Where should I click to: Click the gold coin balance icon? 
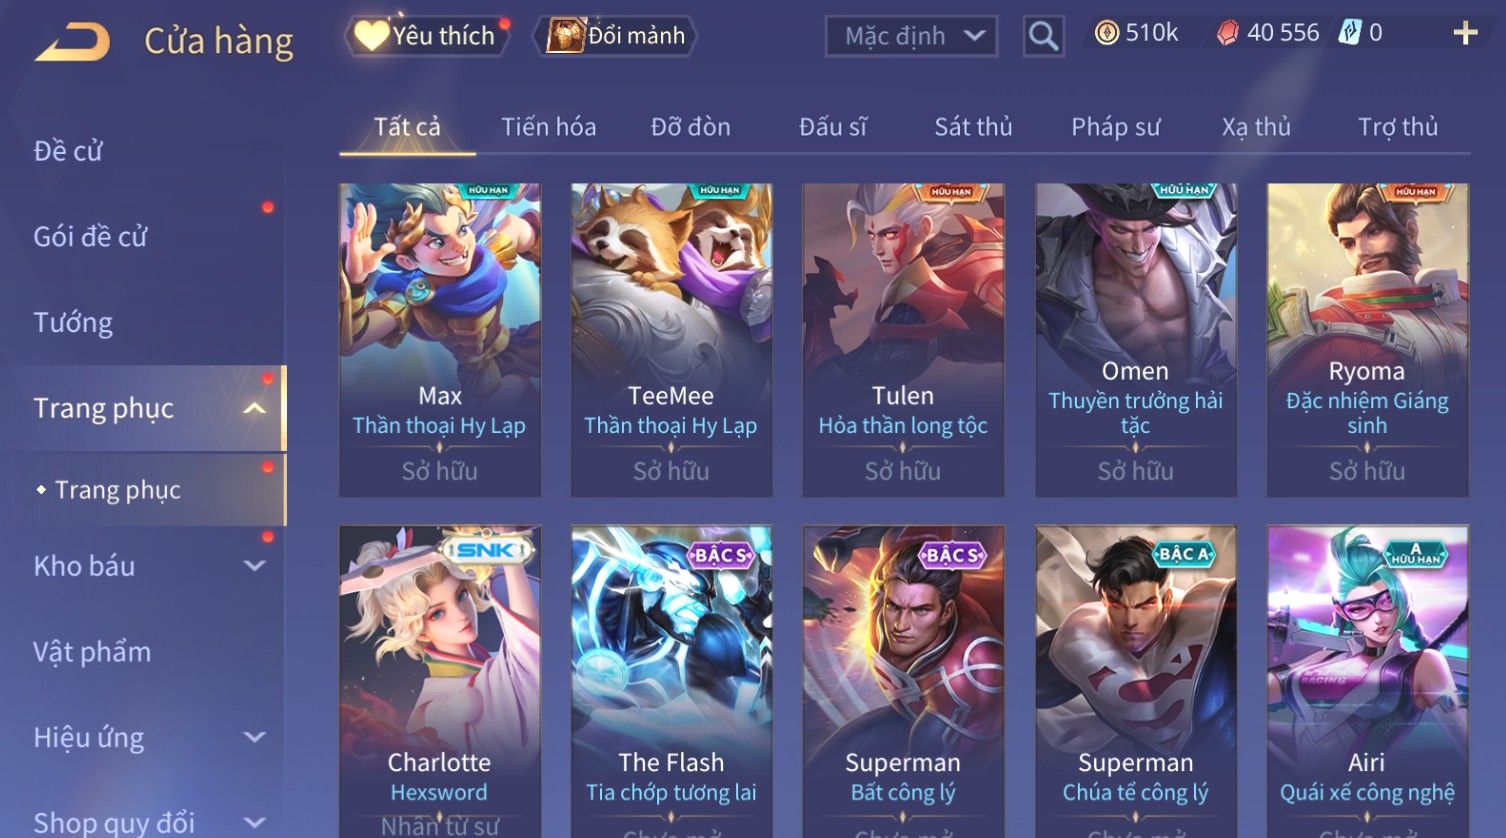pos(1106,33)
